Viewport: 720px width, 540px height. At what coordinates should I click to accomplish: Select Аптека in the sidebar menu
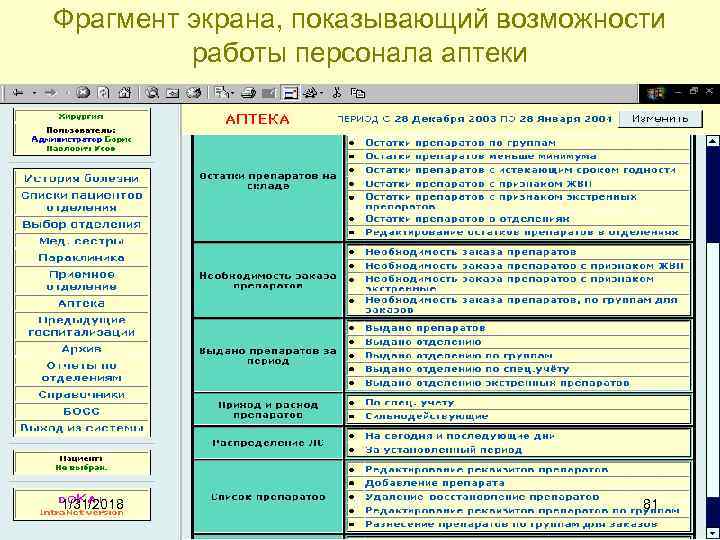point(82,304)
